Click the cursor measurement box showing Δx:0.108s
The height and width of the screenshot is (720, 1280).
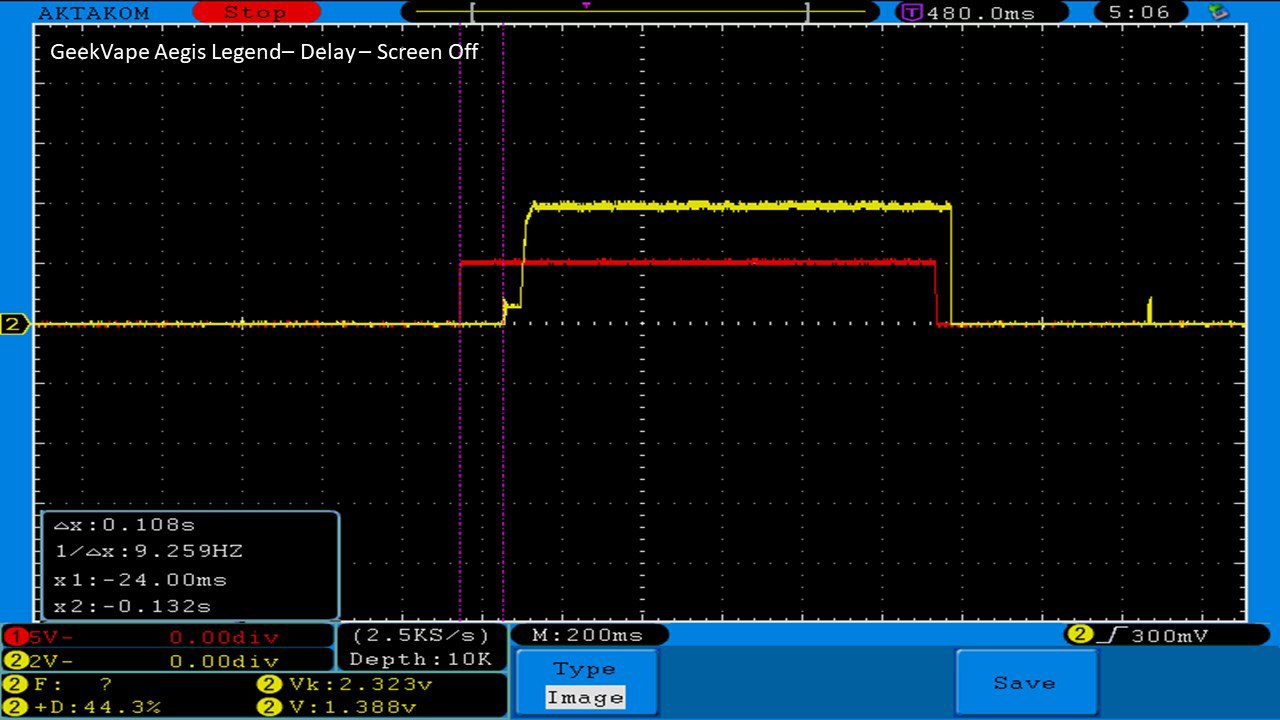(190, 565)
